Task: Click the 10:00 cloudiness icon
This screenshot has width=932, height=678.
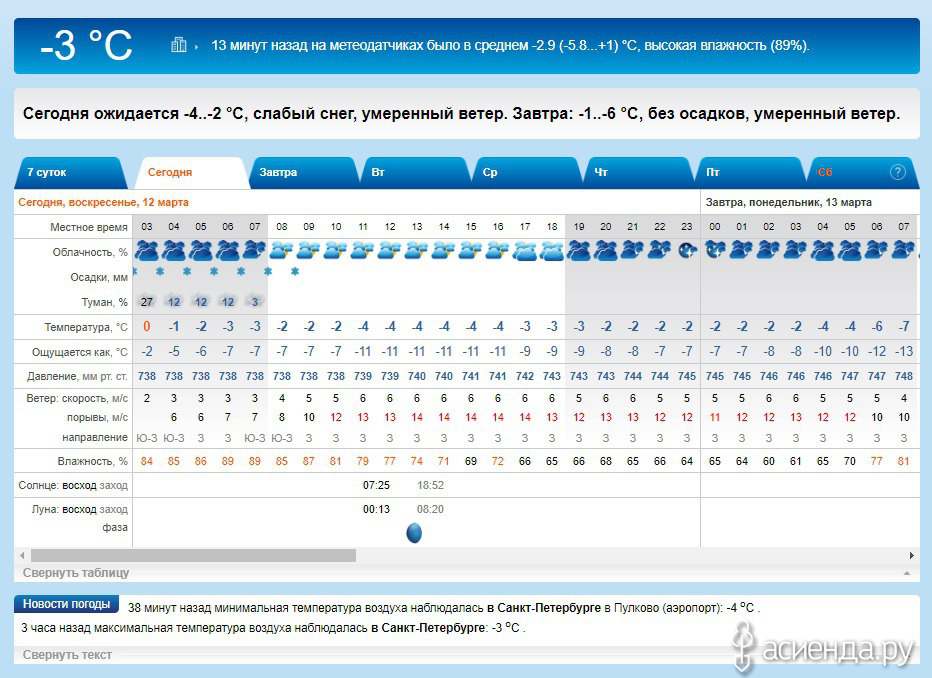Action: pyautogui.click(x=336, y=250)
